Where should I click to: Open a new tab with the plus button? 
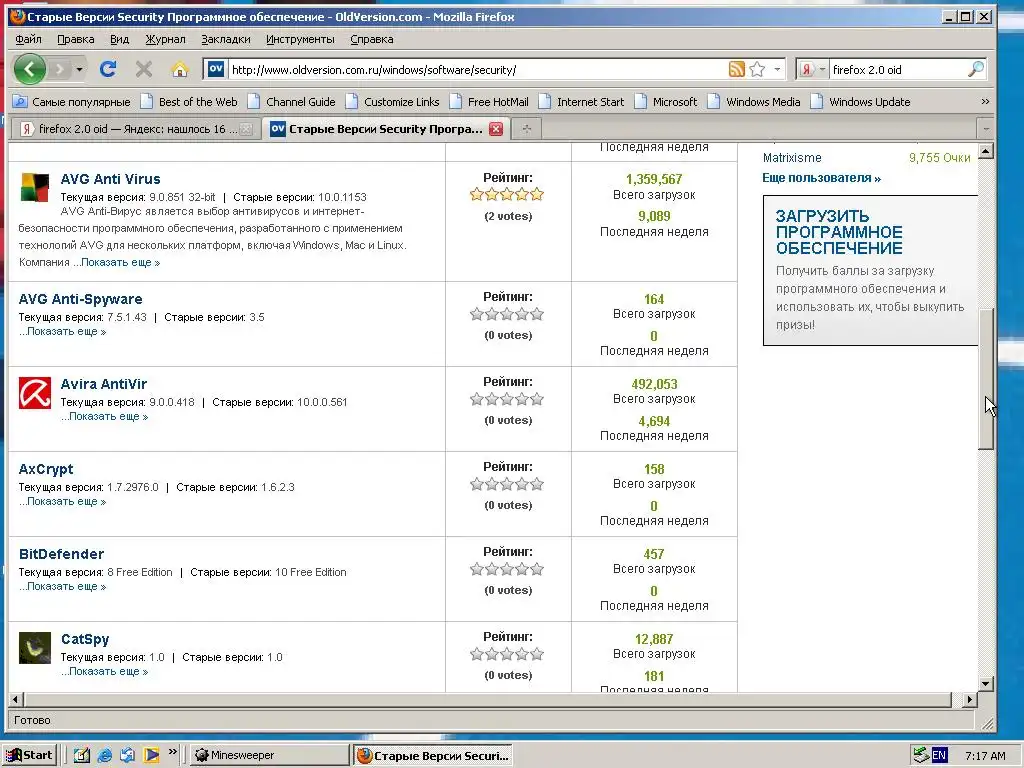tap(527, 129)
